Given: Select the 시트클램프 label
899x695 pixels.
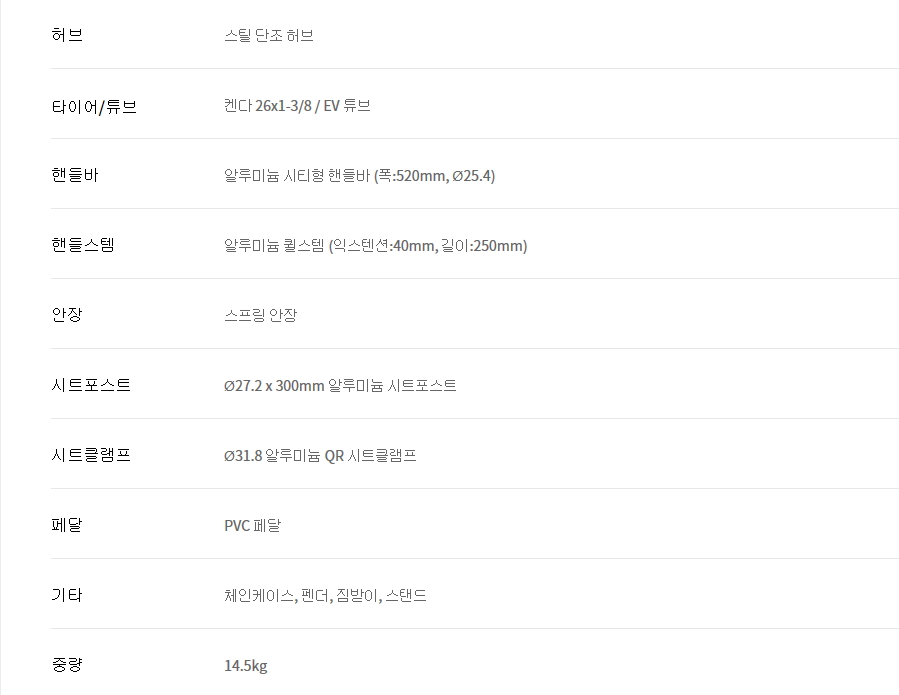Looking at the screenshot, I should point(91,456).
